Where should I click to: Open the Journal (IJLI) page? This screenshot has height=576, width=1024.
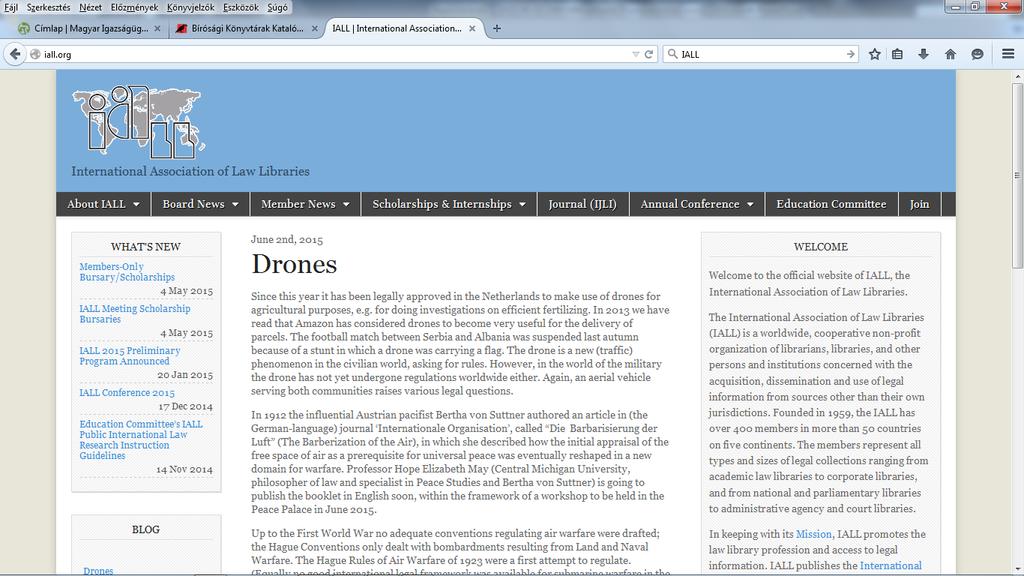583,204
